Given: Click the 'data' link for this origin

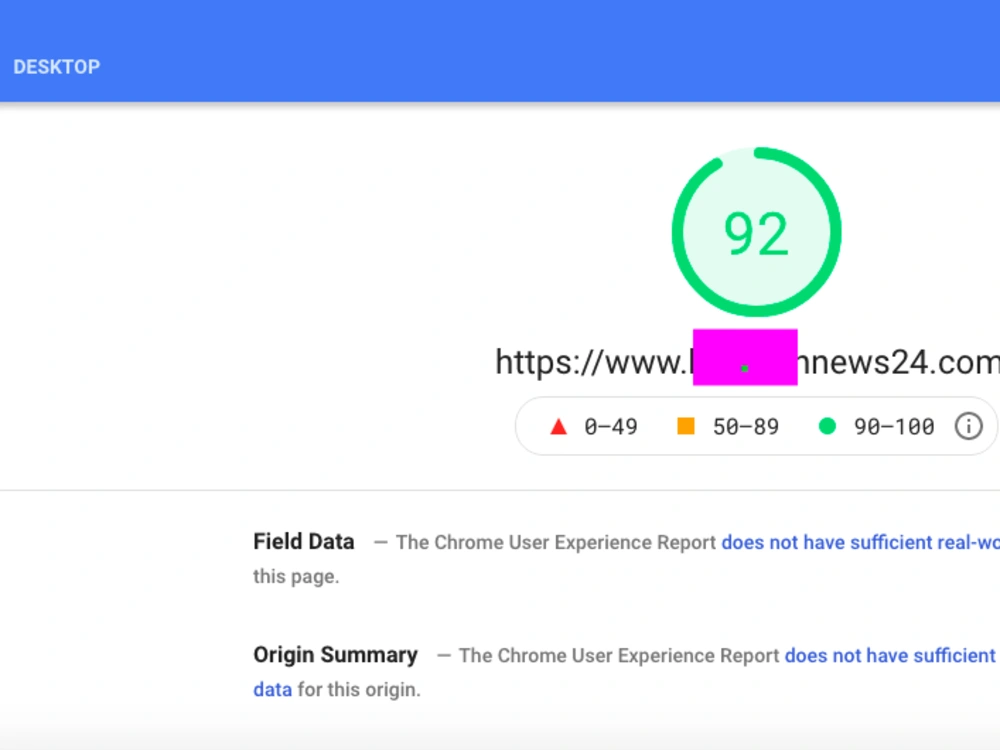Looking at the screenshot, I should [x=272, y=689].
